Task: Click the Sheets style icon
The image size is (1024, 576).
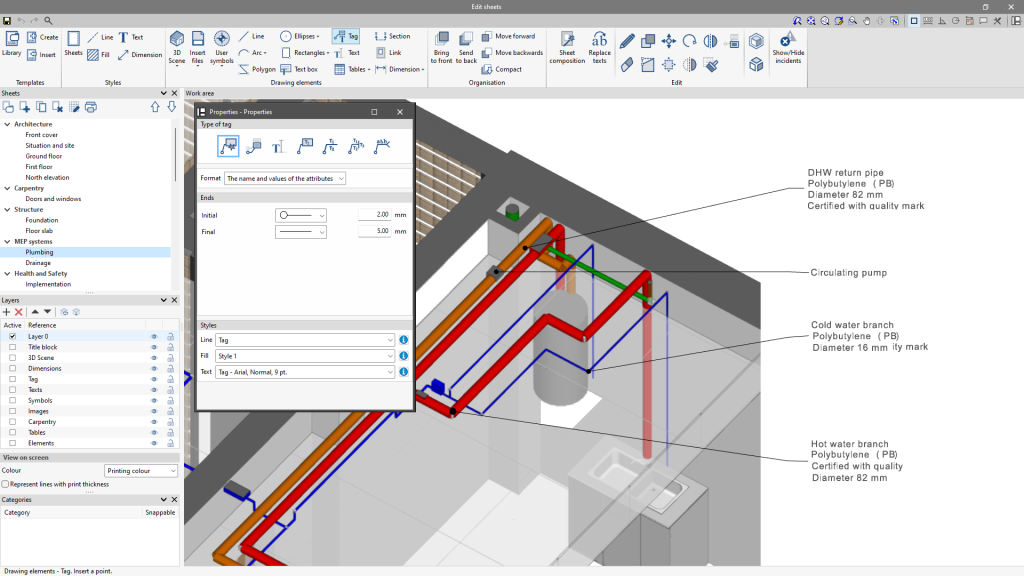Action: click(73, 44)
